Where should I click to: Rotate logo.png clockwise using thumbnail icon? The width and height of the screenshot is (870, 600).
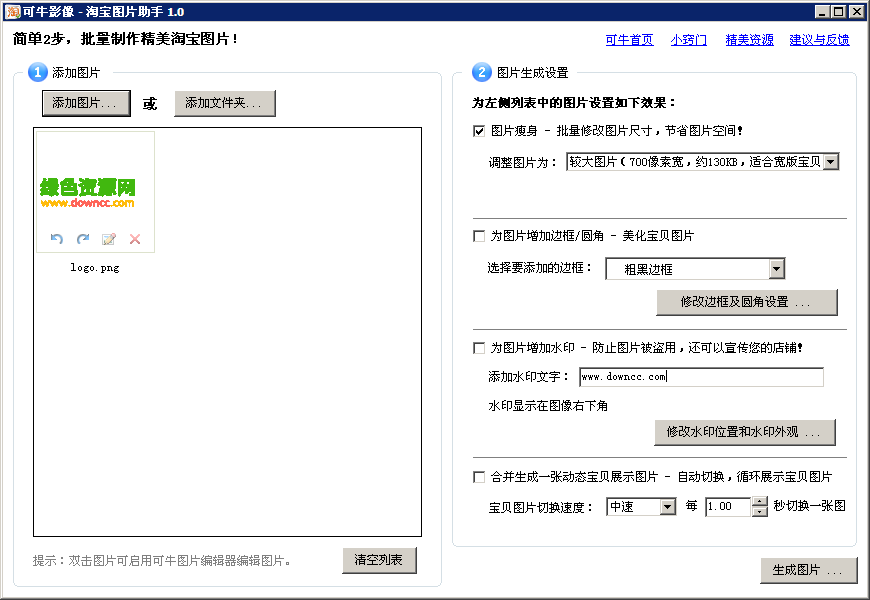click(84, 239)
